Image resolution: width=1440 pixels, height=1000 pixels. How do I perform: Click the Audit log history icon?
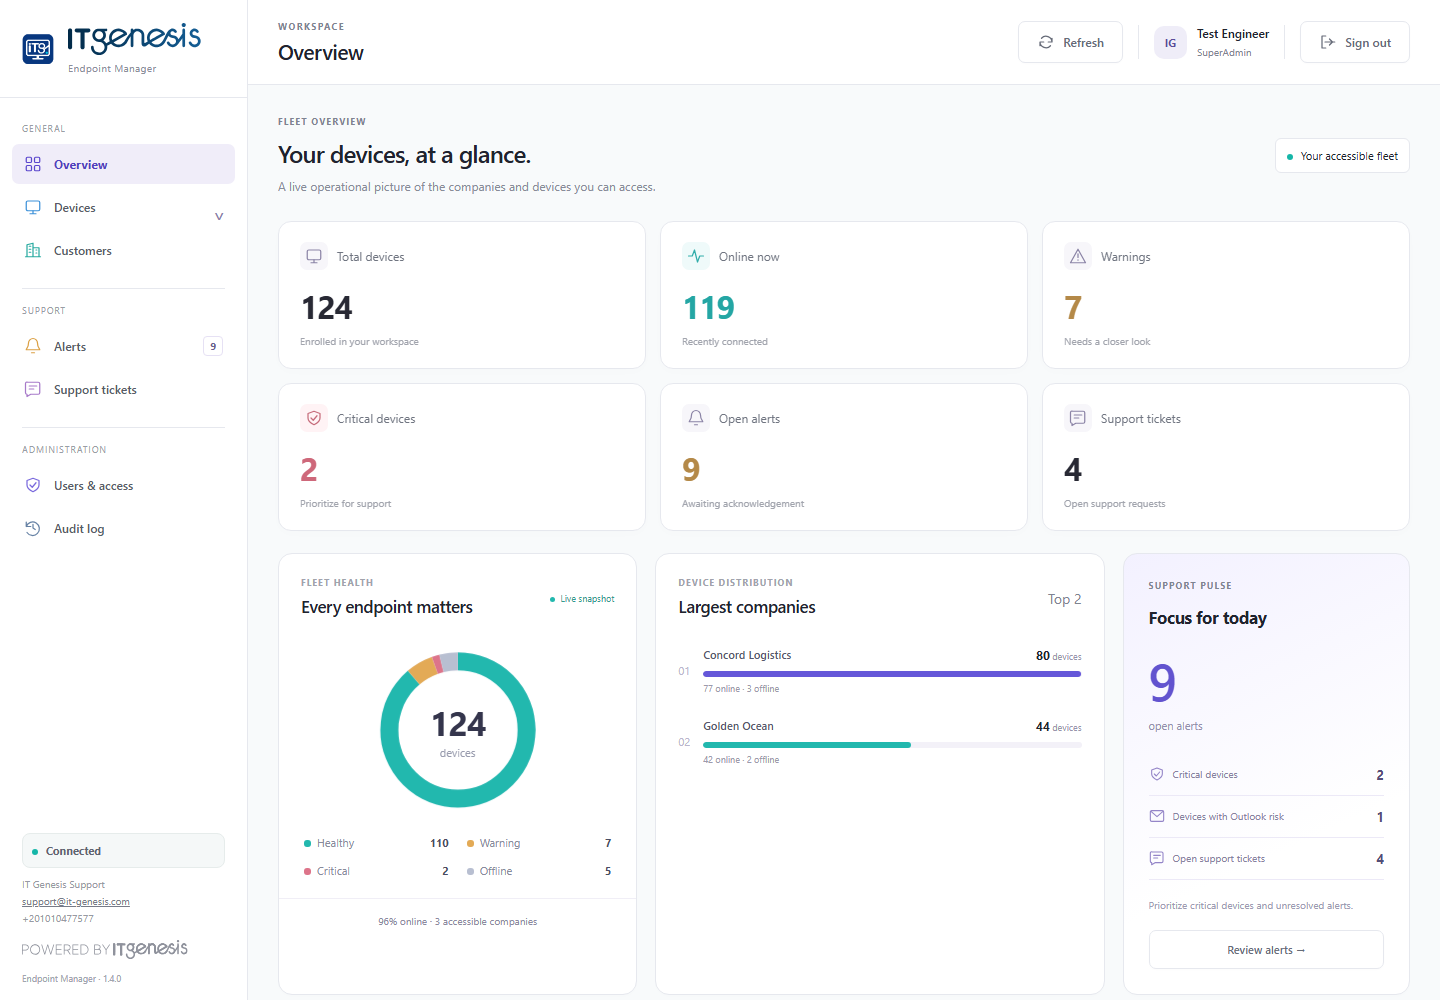[x=33, y=528]
